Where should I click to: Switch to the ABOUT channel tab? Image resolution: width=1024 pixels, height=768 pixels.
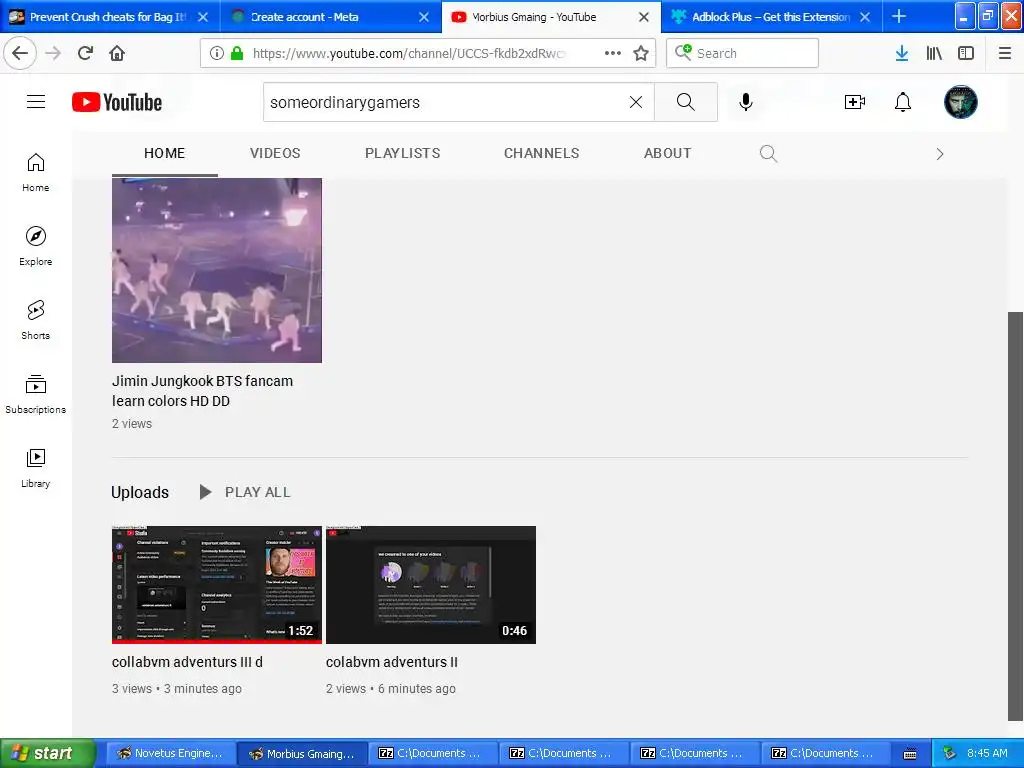tap(667, 153)
